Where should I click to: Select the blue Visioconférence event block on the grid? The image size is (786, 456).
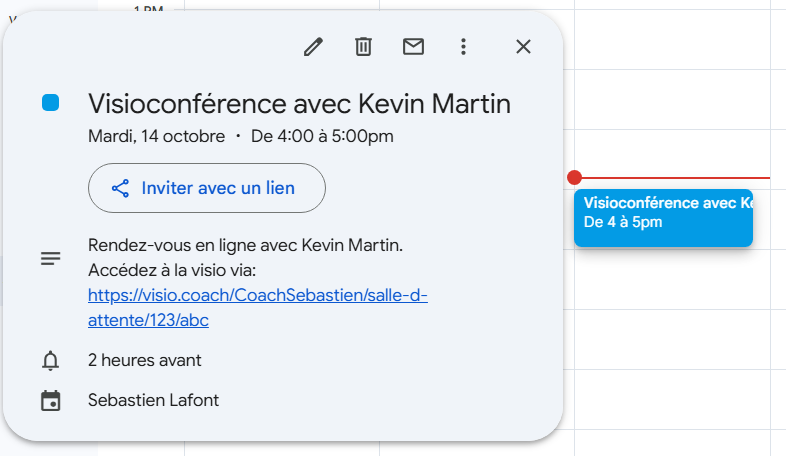pyautogui.click(x=663, y=218)
